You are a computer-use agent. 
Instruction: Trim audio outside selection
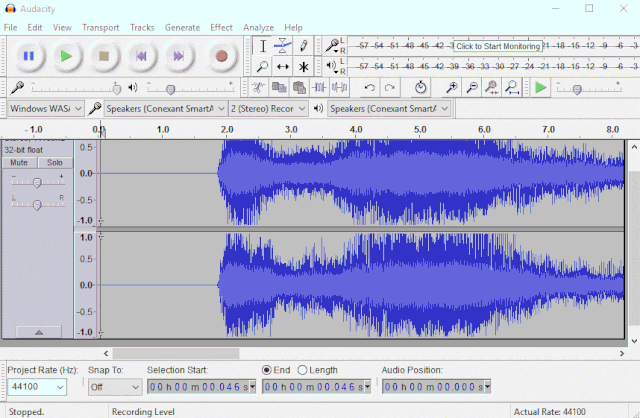(320, 87)
